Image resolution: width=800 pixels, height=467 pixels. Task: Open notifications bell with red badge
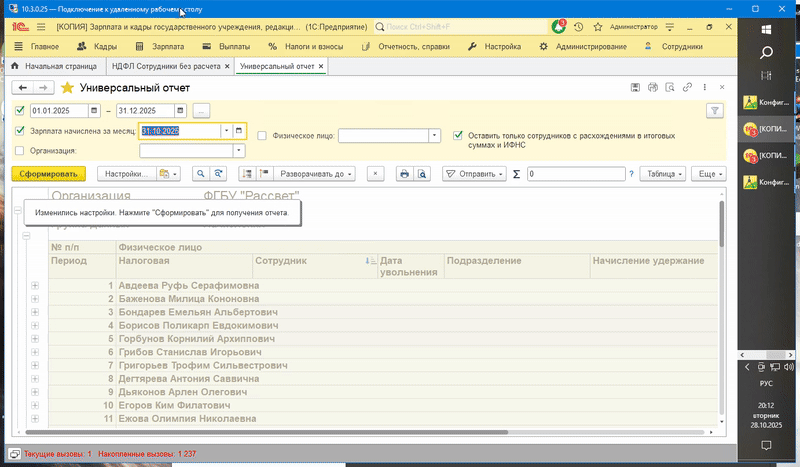tap(558, 27)
